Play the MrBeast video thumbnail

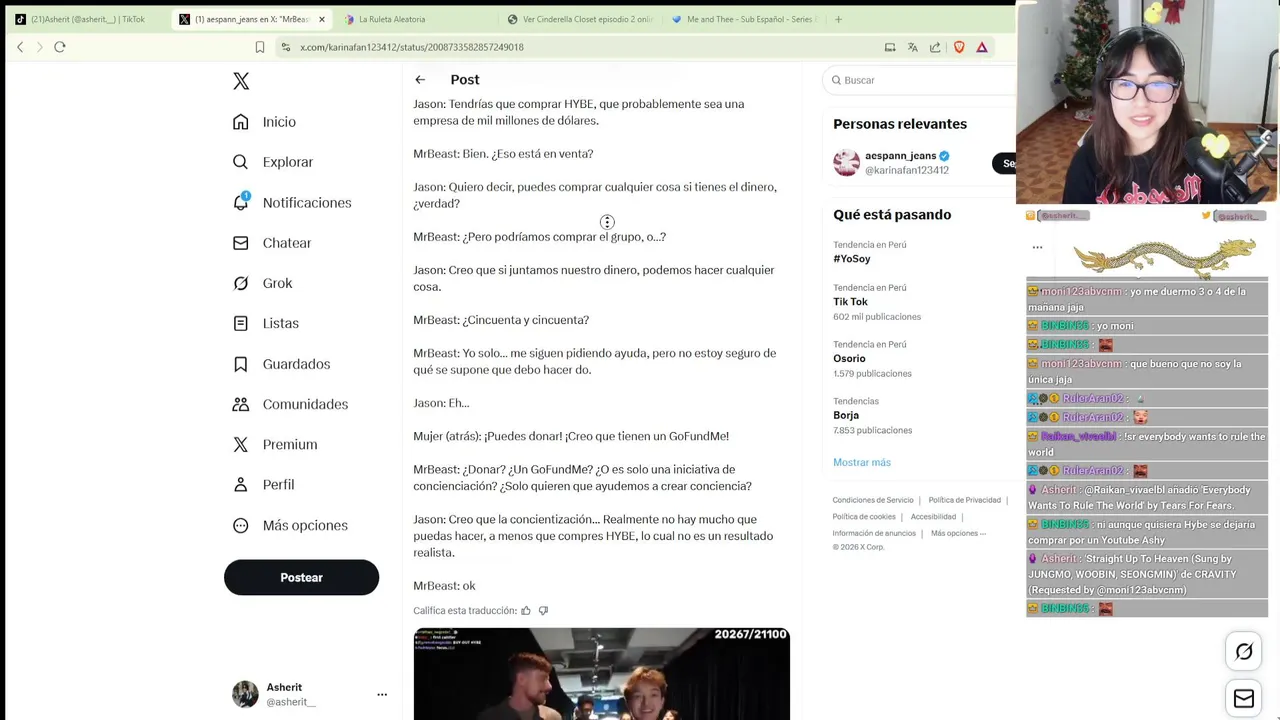click(x=602, y=674)
